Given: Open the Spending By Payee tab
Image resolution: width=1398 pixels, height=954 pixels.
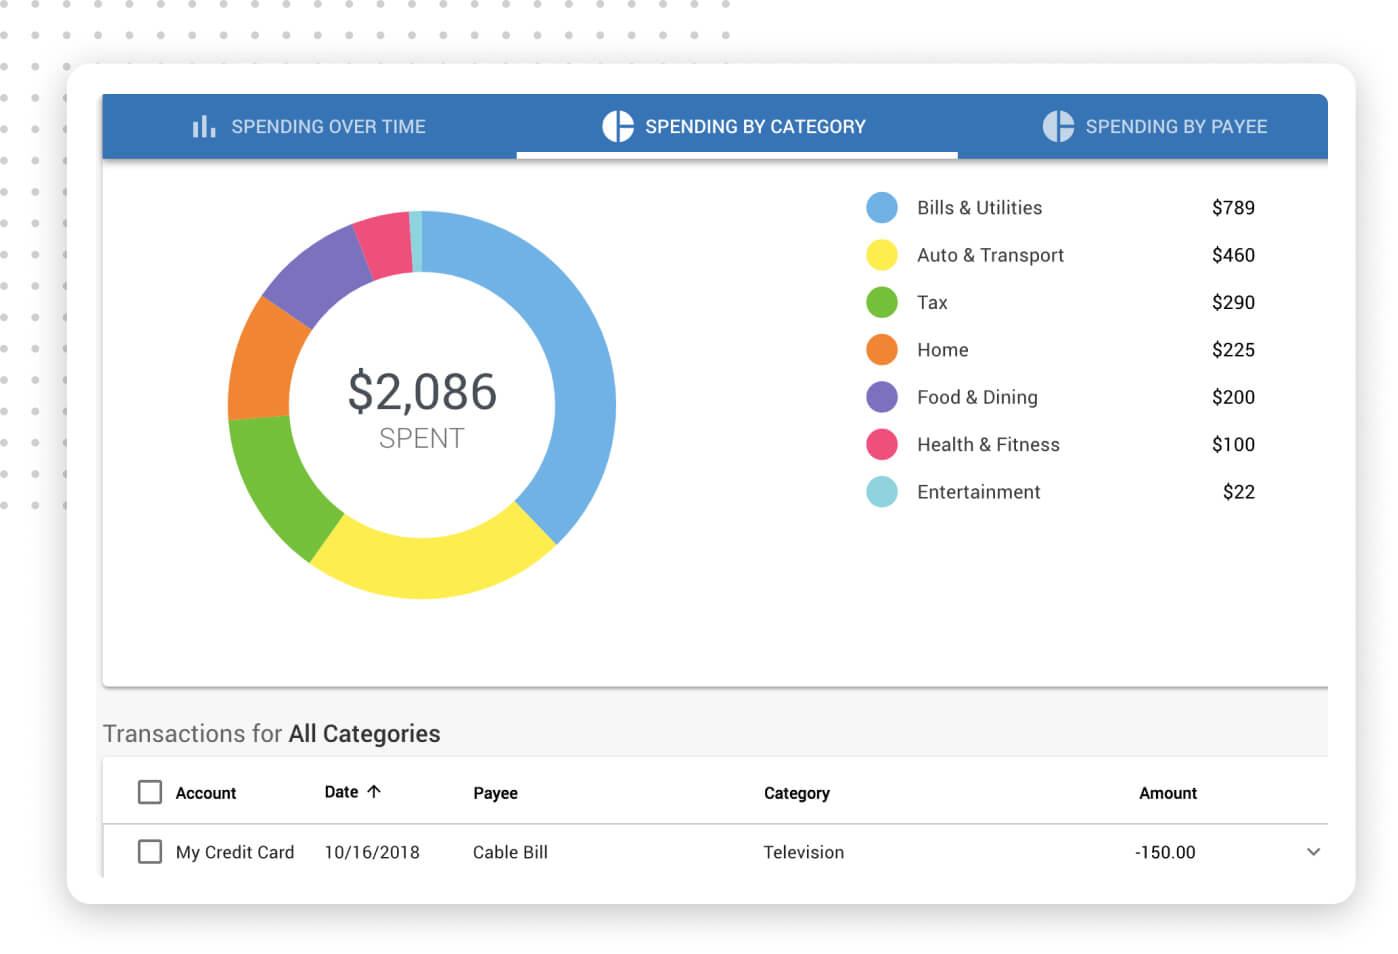Looking at the screenshot, I should (1155, 126).
